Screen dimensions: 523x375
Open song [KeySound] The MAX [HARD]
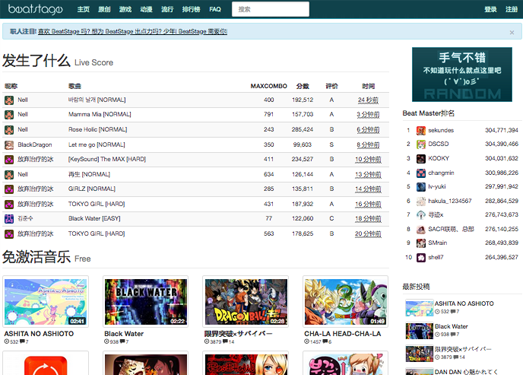coord(107,159)
